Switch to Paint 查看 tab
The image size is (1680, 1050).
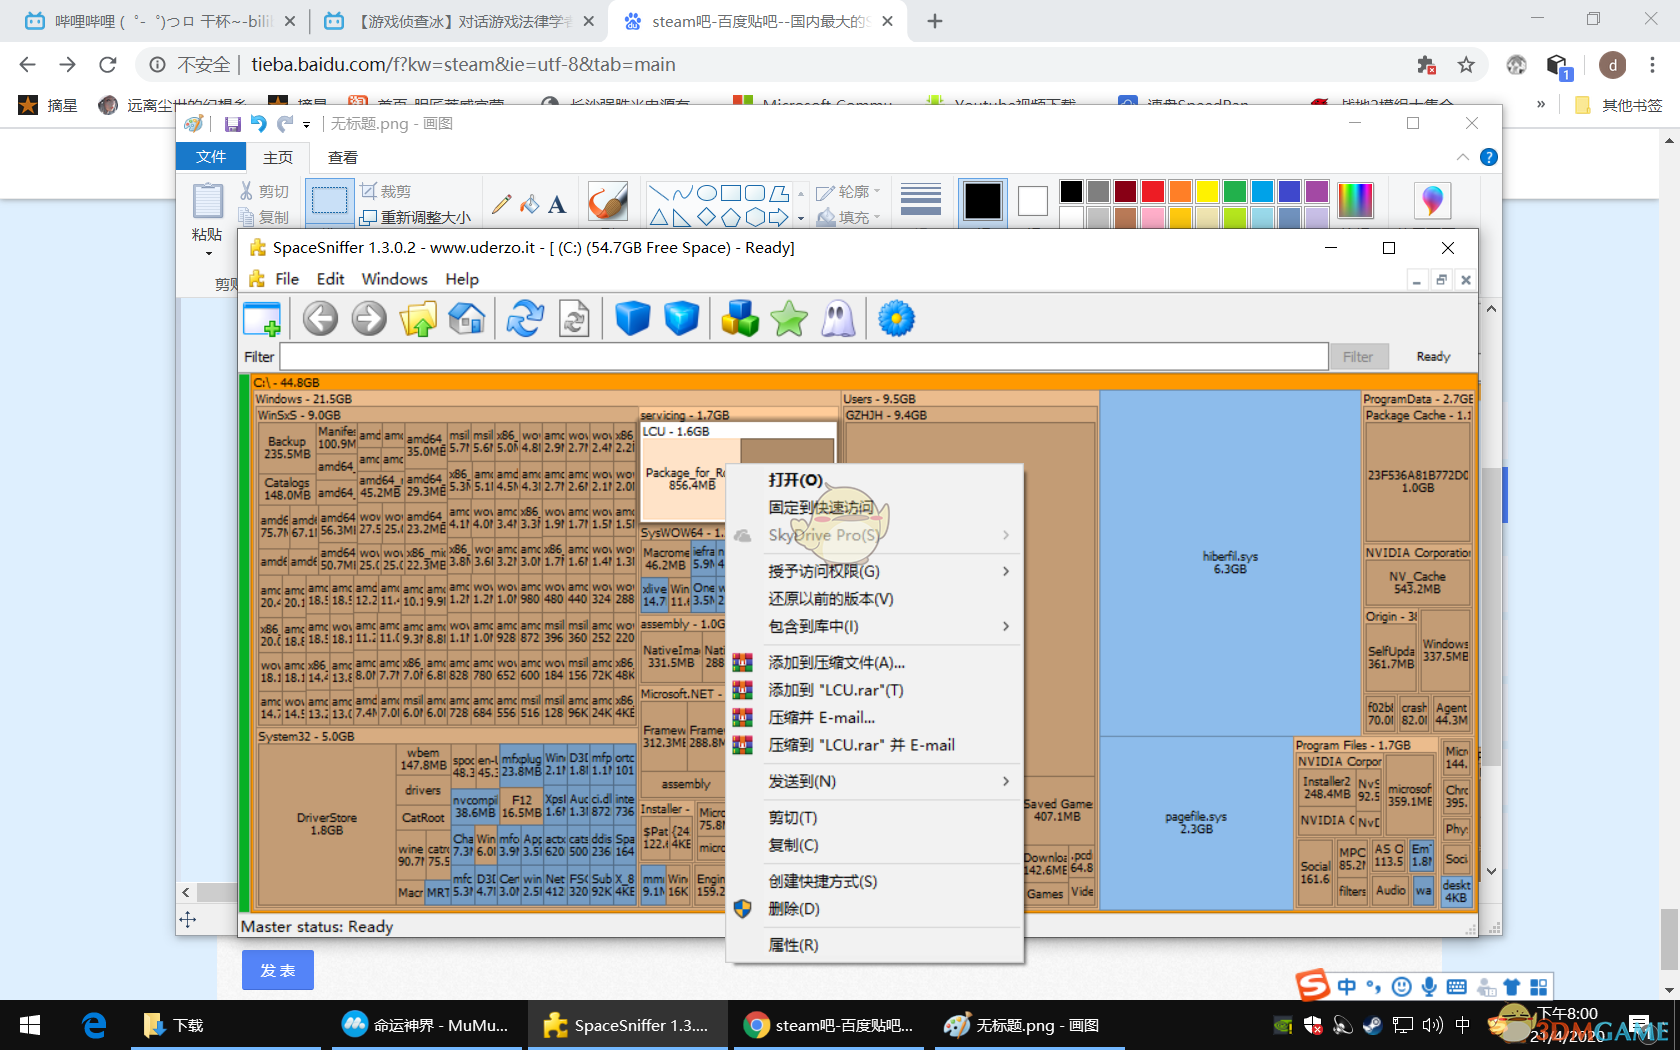coord(342,157)
